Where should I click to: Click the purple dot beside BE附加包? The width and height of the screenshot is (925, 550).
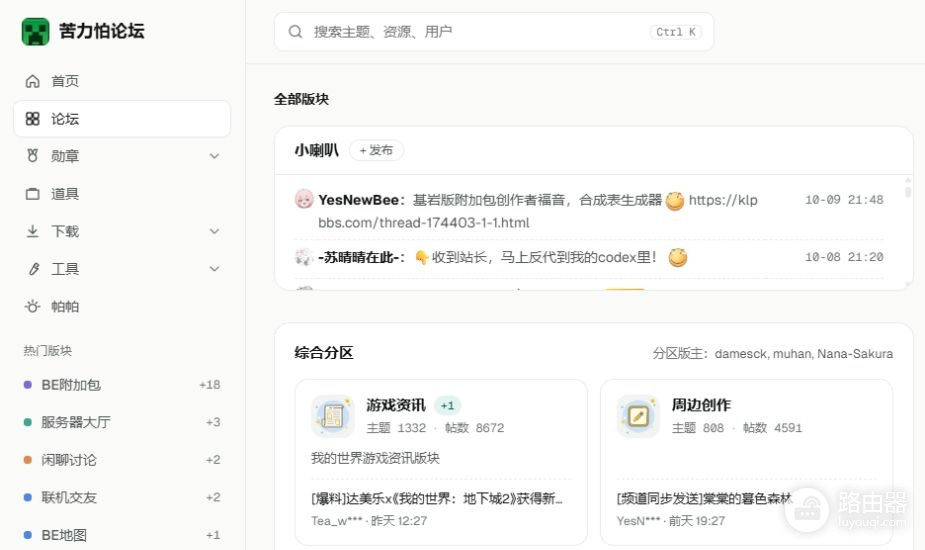[x=27, y=385]
